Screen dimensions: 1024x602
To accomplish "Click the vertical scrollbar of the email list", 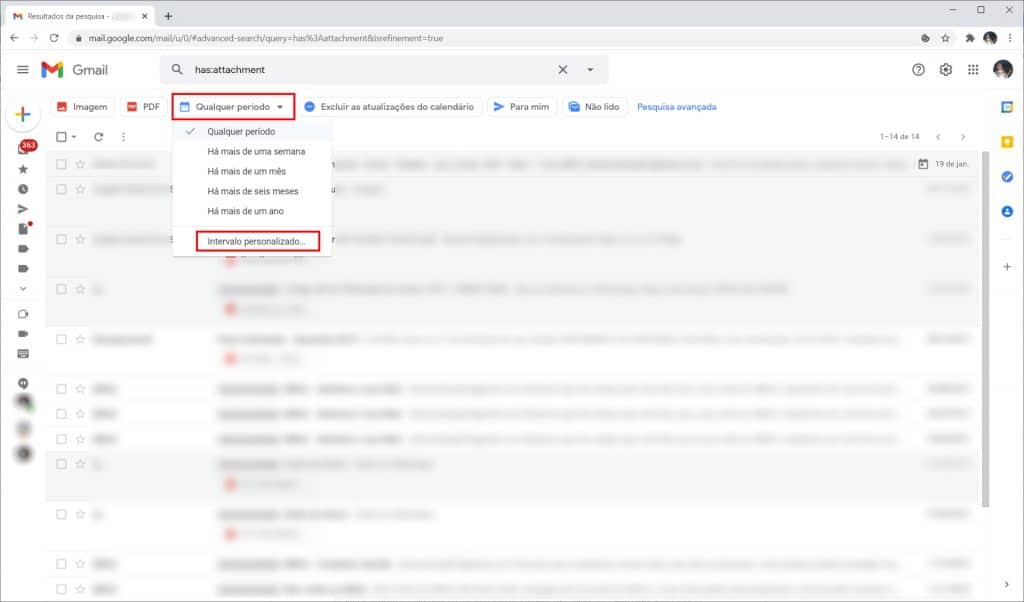I will click(x=985, y=328).
